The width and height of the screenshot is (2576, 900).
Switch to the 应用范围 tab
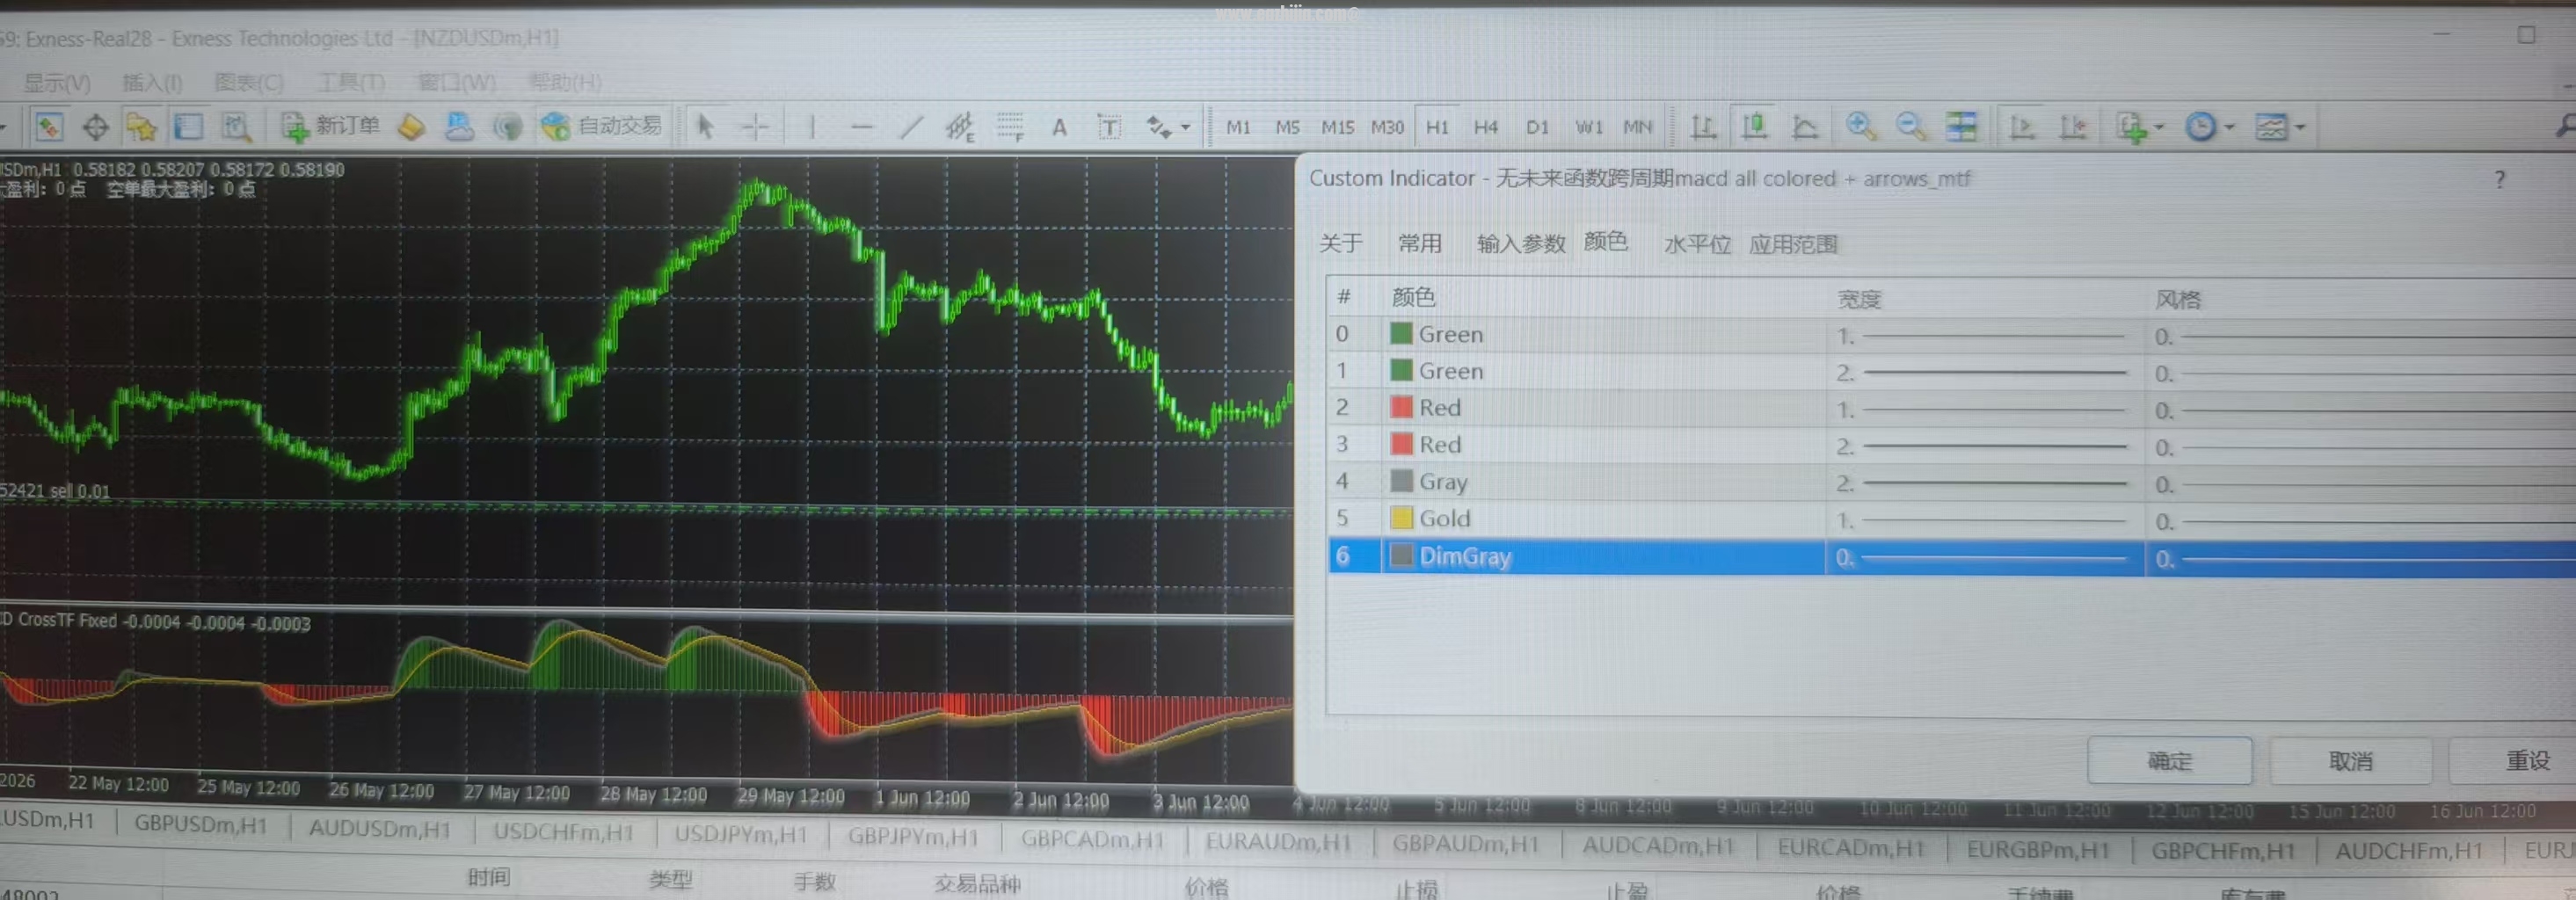tap(1793, 244)
